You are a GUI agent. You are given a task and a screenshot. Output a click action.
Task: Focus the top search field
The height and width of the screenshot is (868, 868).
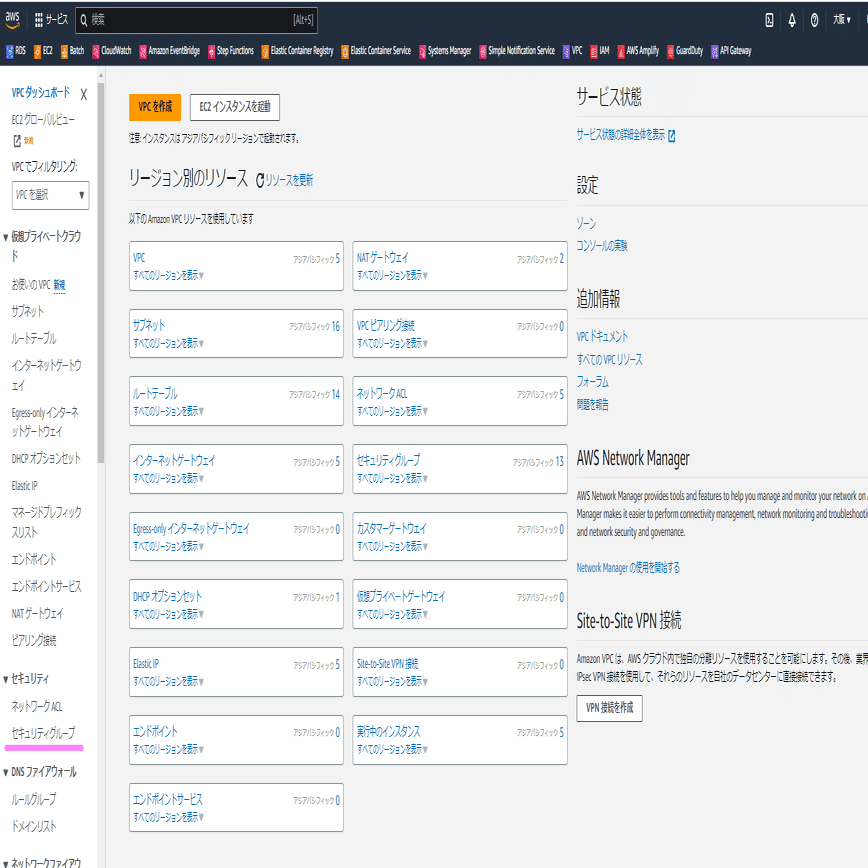(x=197, y=20)
